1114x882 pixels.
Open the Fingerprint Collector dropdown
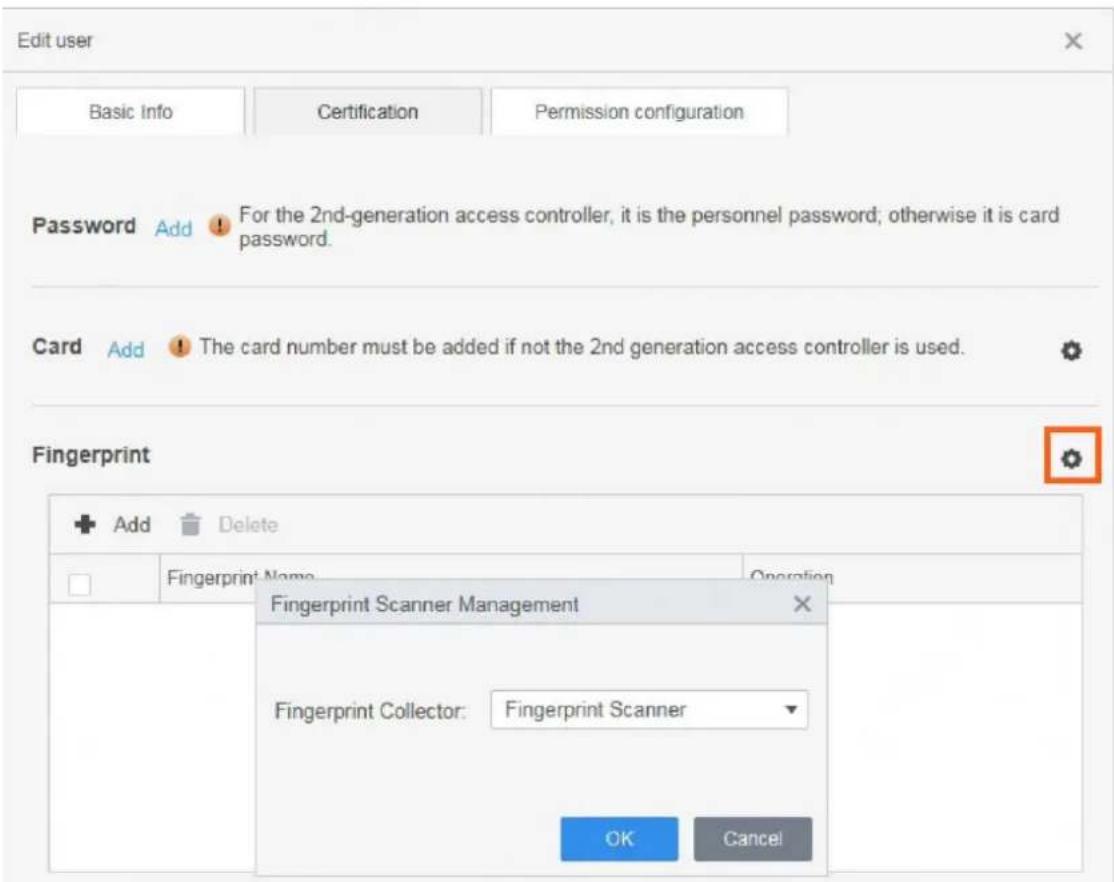pos(649,709)
